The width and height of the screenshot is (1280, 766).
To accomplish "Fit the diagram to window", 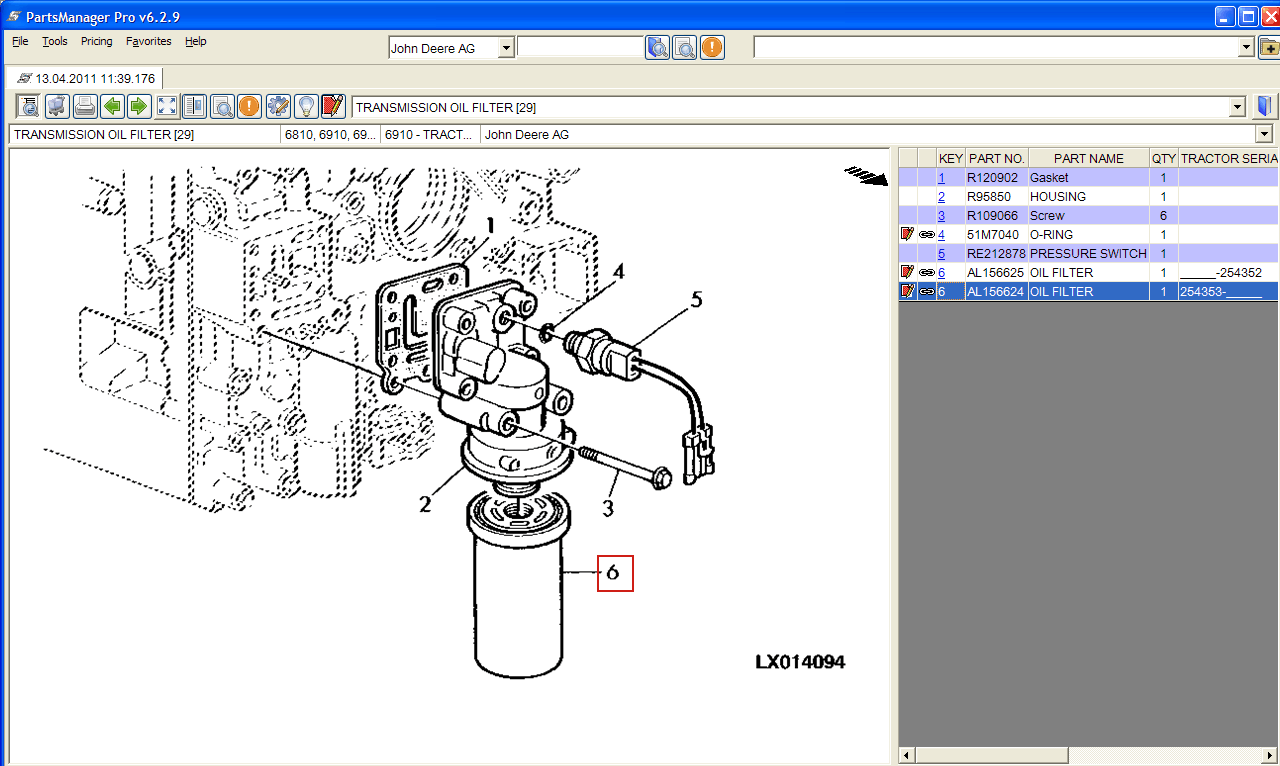I will coord(167,107).
